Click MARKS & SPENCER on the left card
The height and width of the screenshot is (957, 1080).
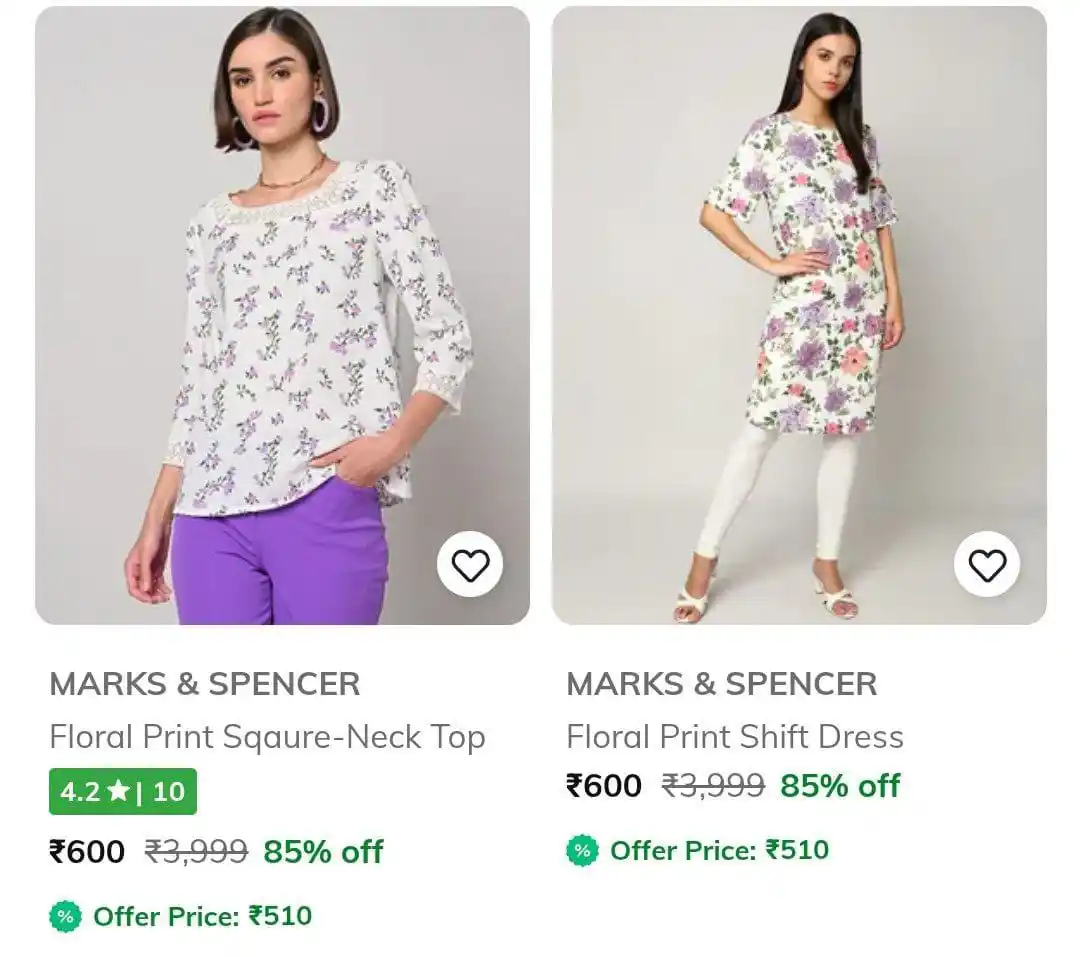click(205, 684)
